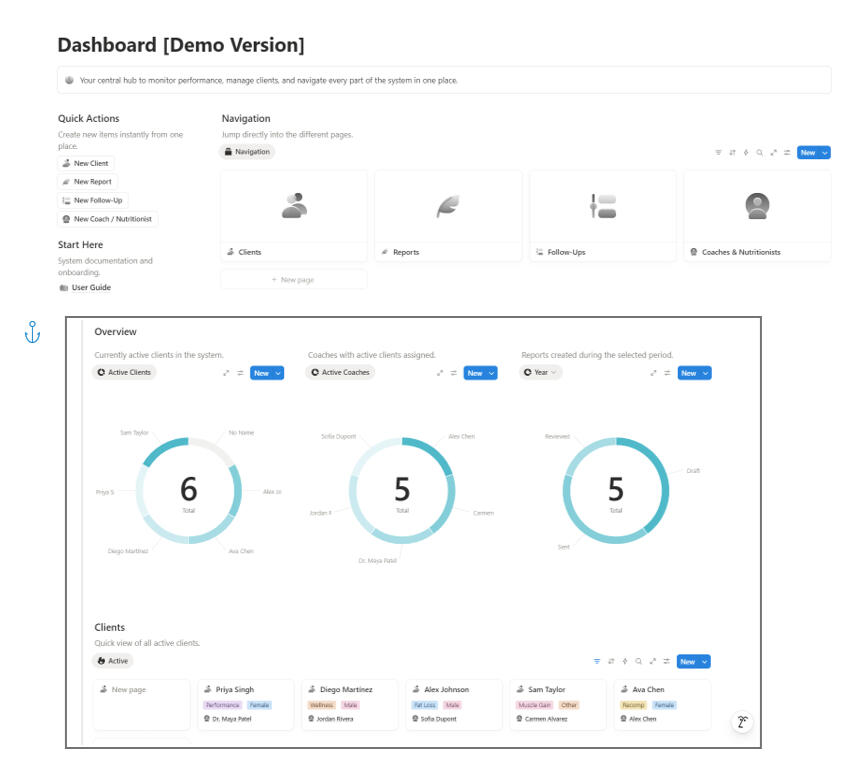This screenshot has height=783, width=863.
Task: Click the sort icon in Navigation toolbar
Action: [732, 153]
